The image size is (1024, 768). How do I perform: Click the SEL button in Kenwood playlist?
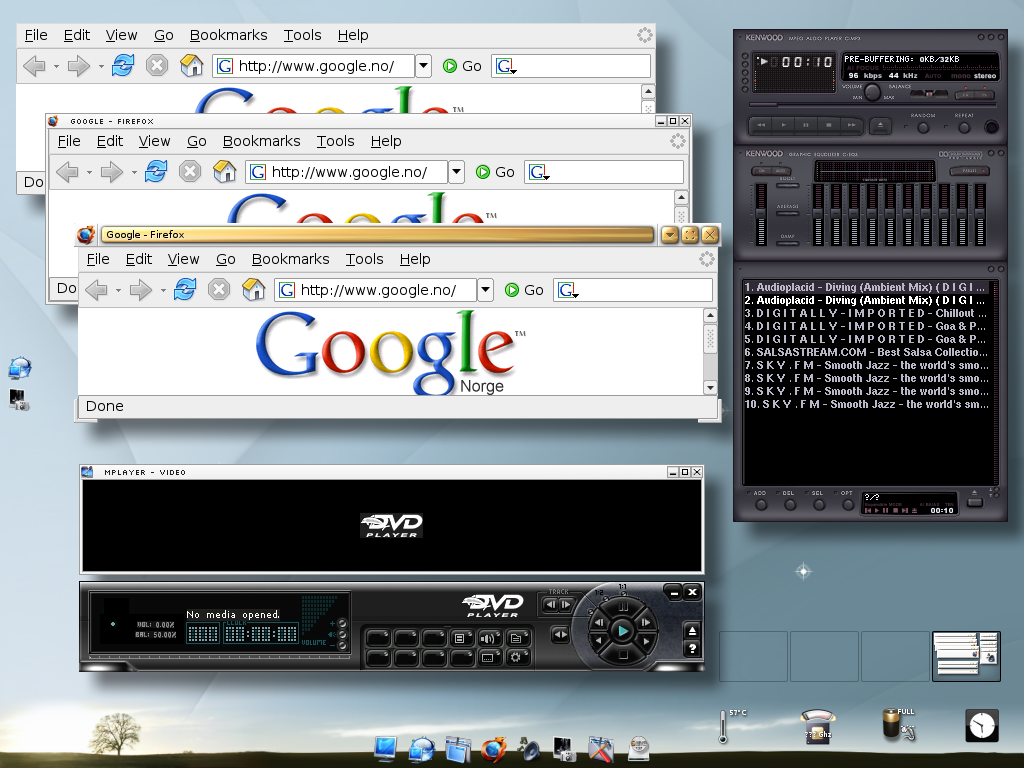coord(819,504)
